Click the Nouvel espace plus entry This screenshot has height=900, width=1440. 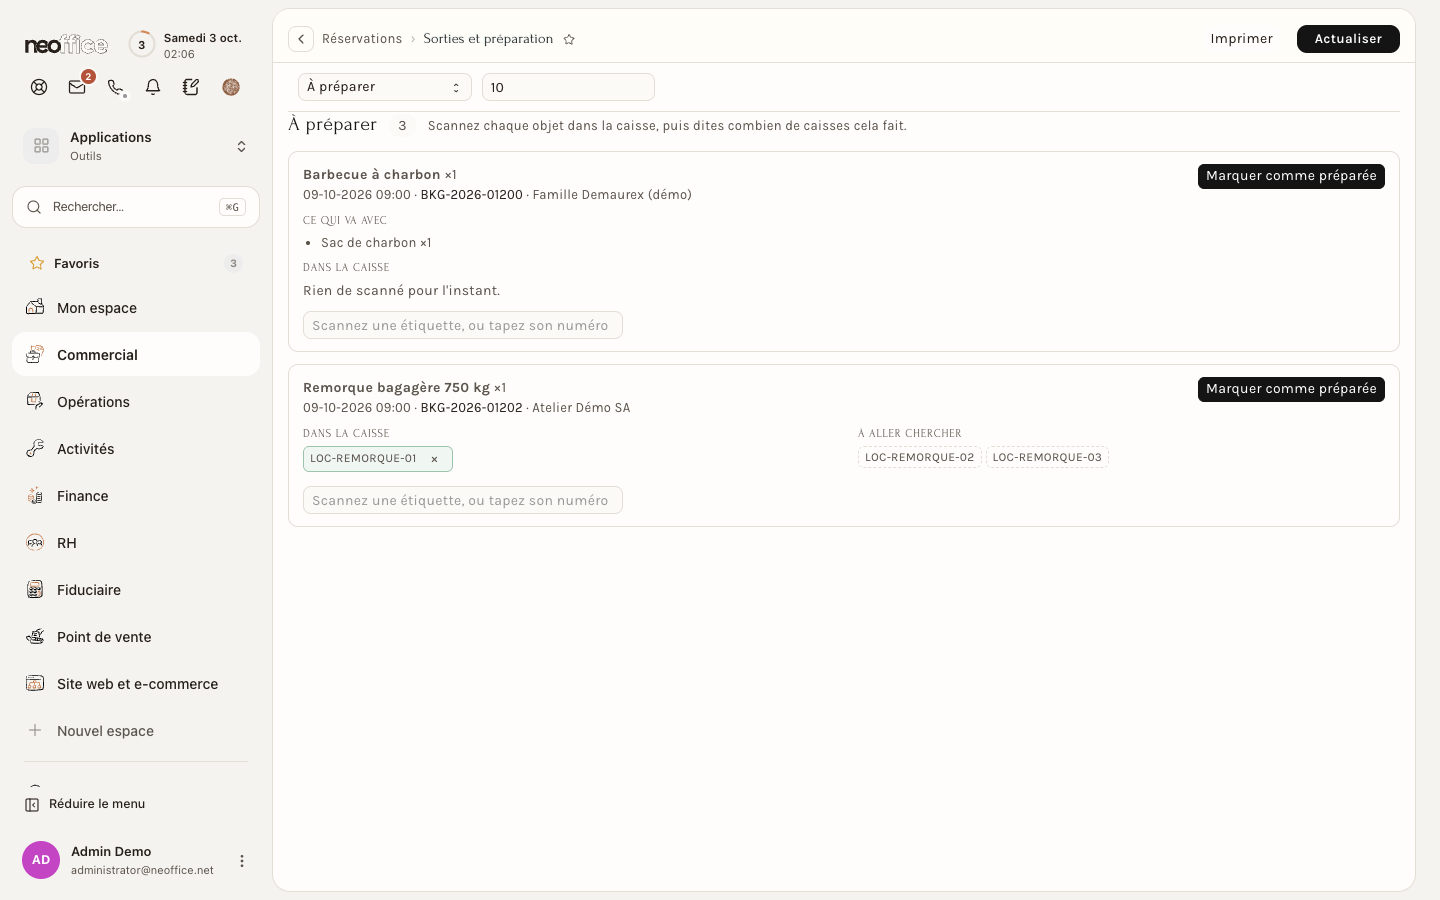pyautogui.click(x=136, y=731)
